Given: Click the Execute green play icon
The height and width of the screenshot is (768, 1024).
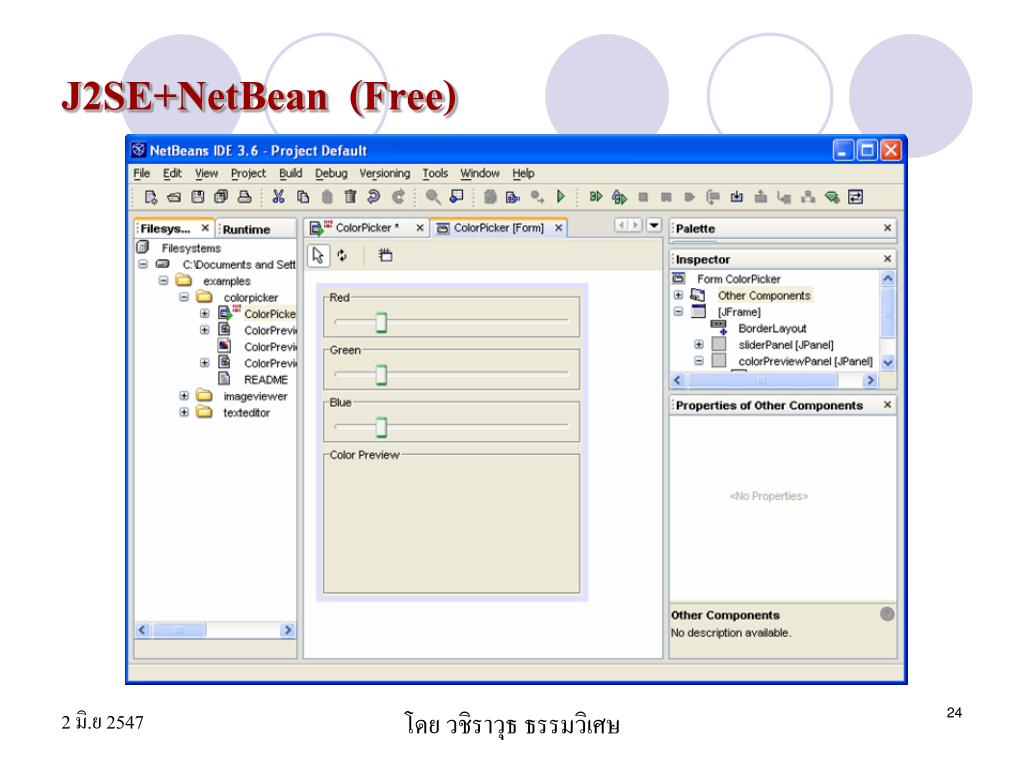Looking at the screenshot, I should tap(560, 197).
